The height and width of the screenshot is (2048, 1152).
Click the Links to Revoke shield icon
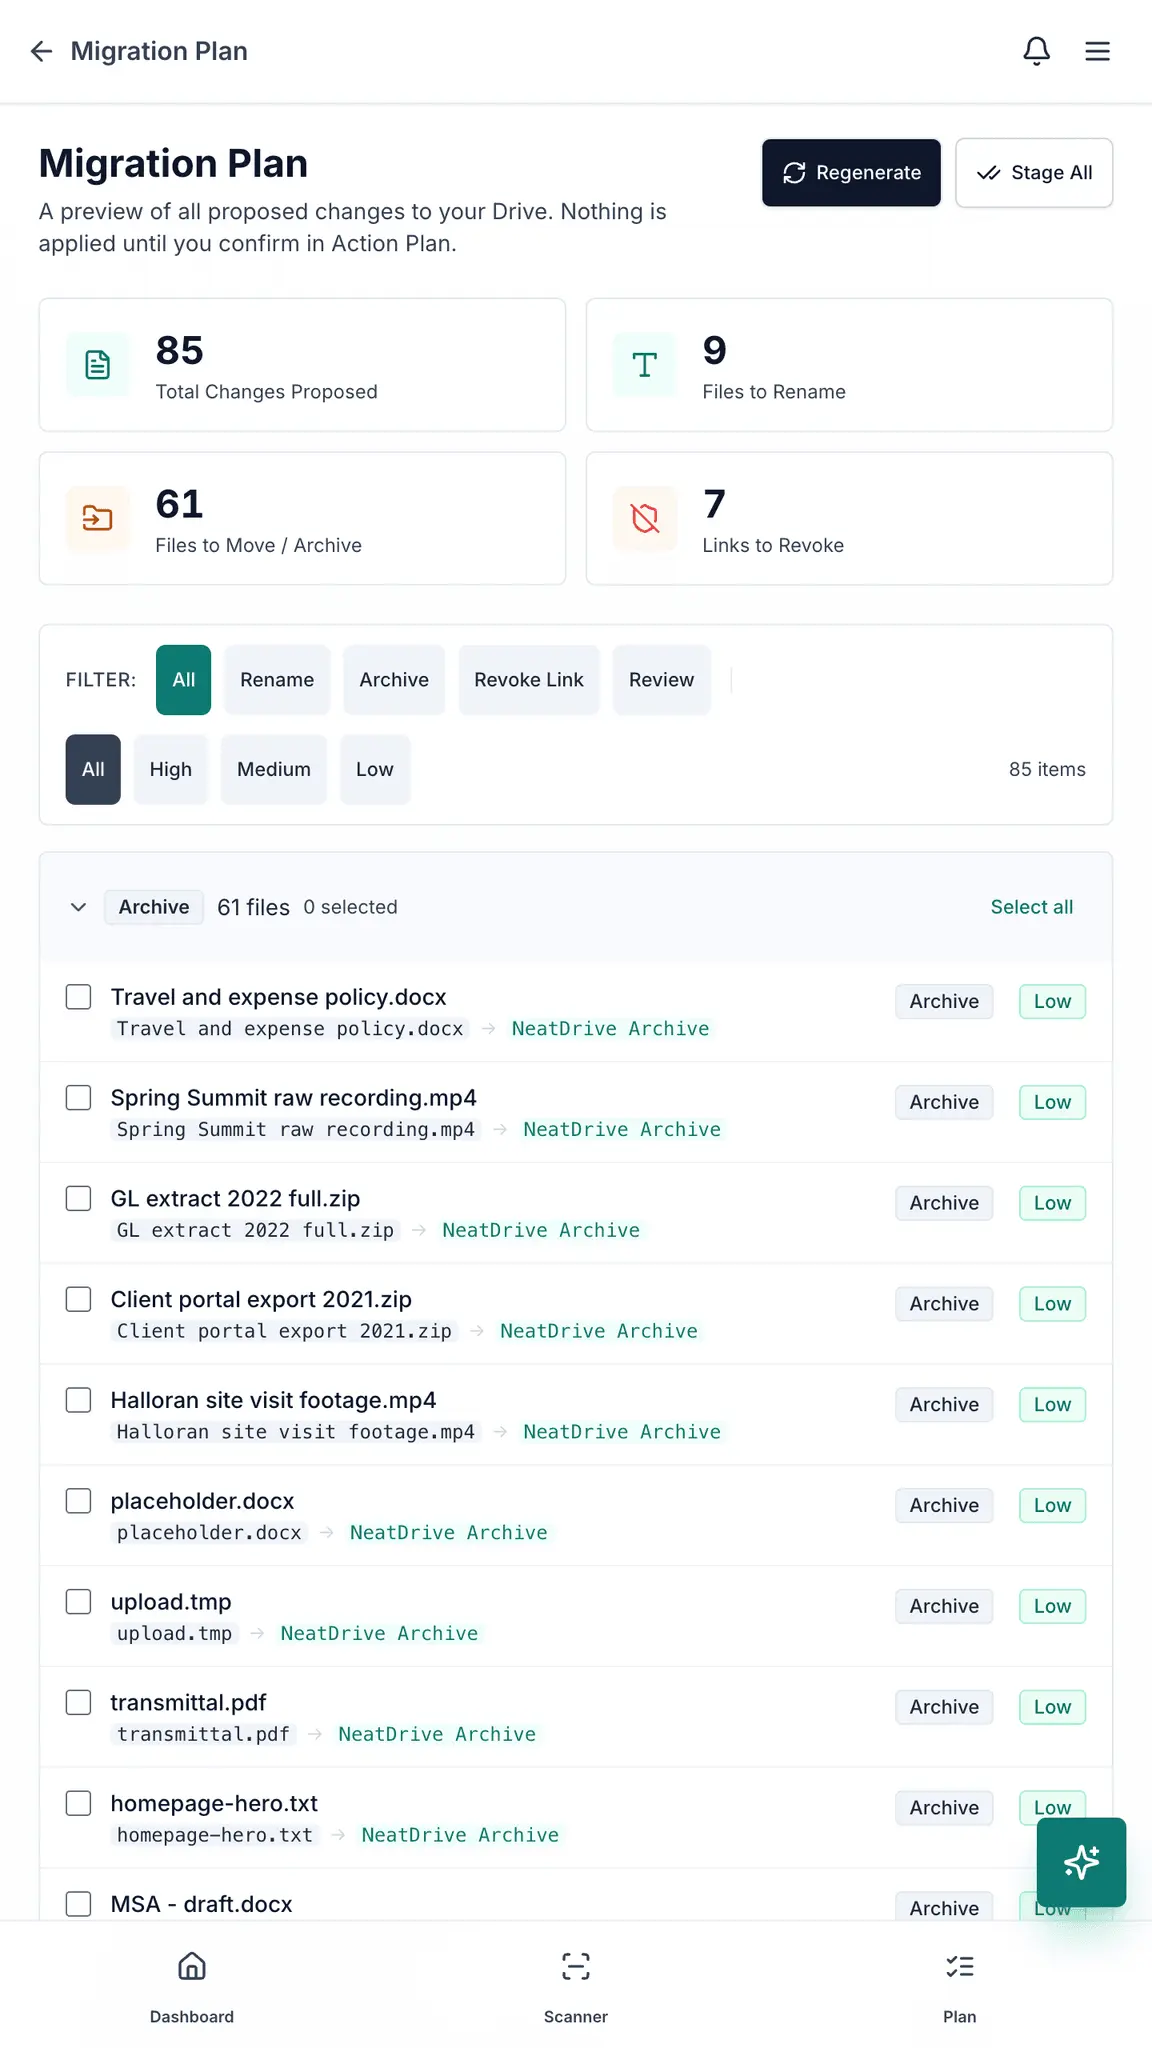pyautogui.click(x=645, y=518)
